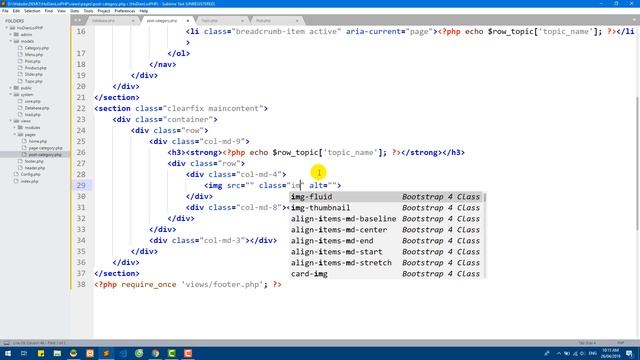Open Task View on taskbar
The height and width of the screenshot is (360, 640).
(24, 353)
